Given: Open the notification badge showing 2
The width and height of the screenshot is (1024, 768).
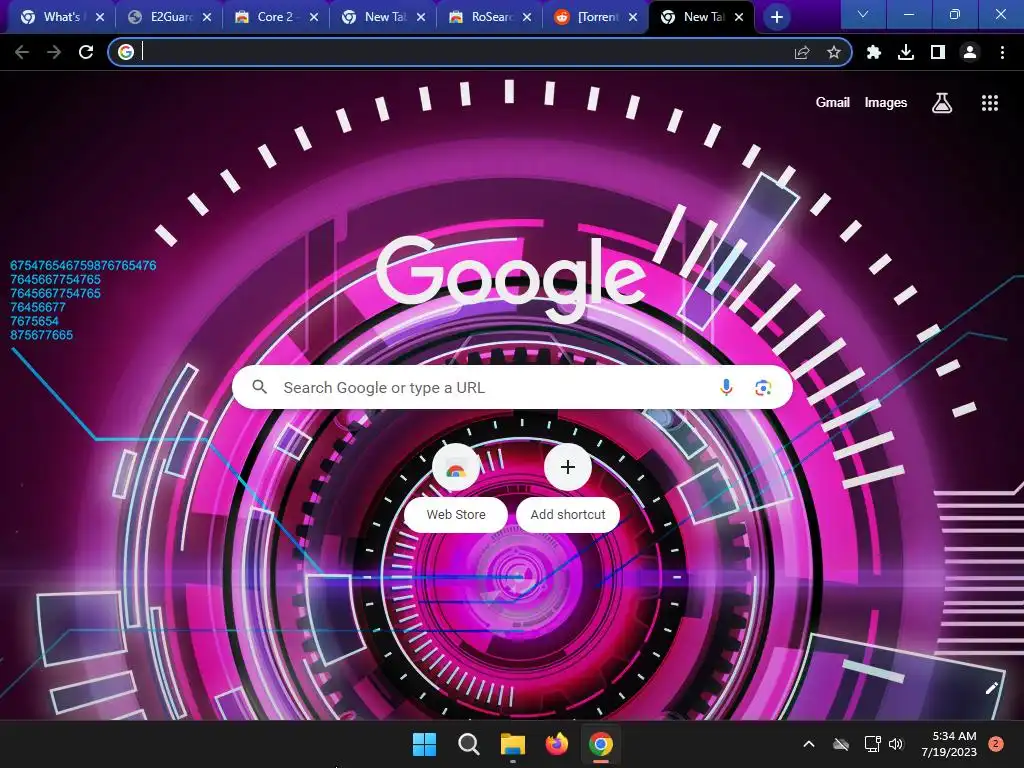Looking at the screenshot, I should (x=995, y=744).
